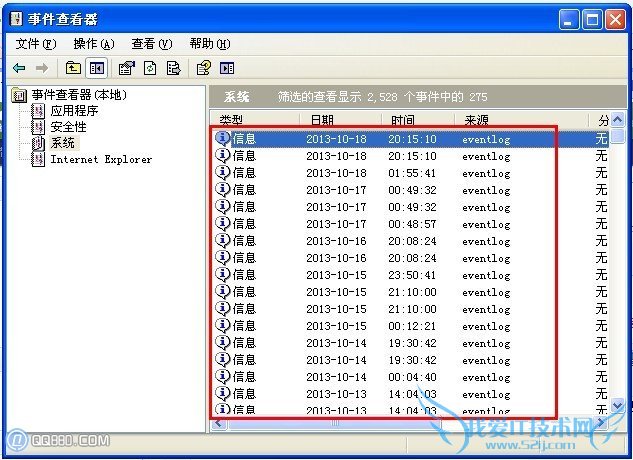This screenshot has height=460, width=633.
Task: Click time 00:48:57 in the event list
Action: pyautogui.click(x=412, y=224)
